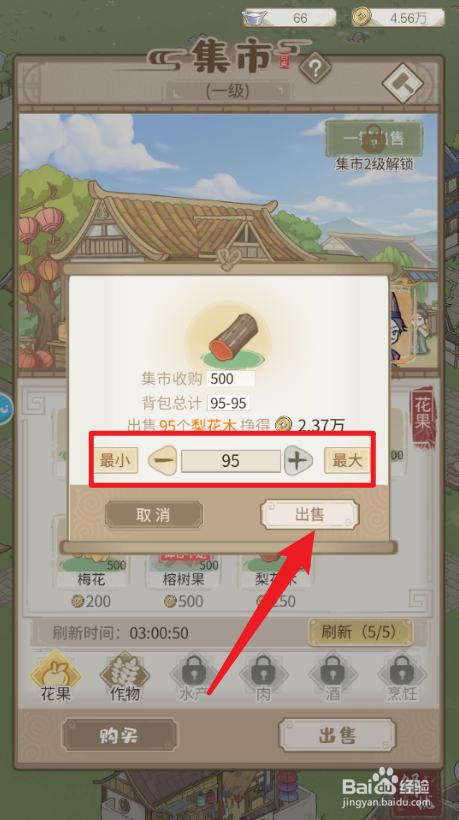Select the locked 肉 category icon
This screenshot has height=820, width=459.
coord(263,675)
